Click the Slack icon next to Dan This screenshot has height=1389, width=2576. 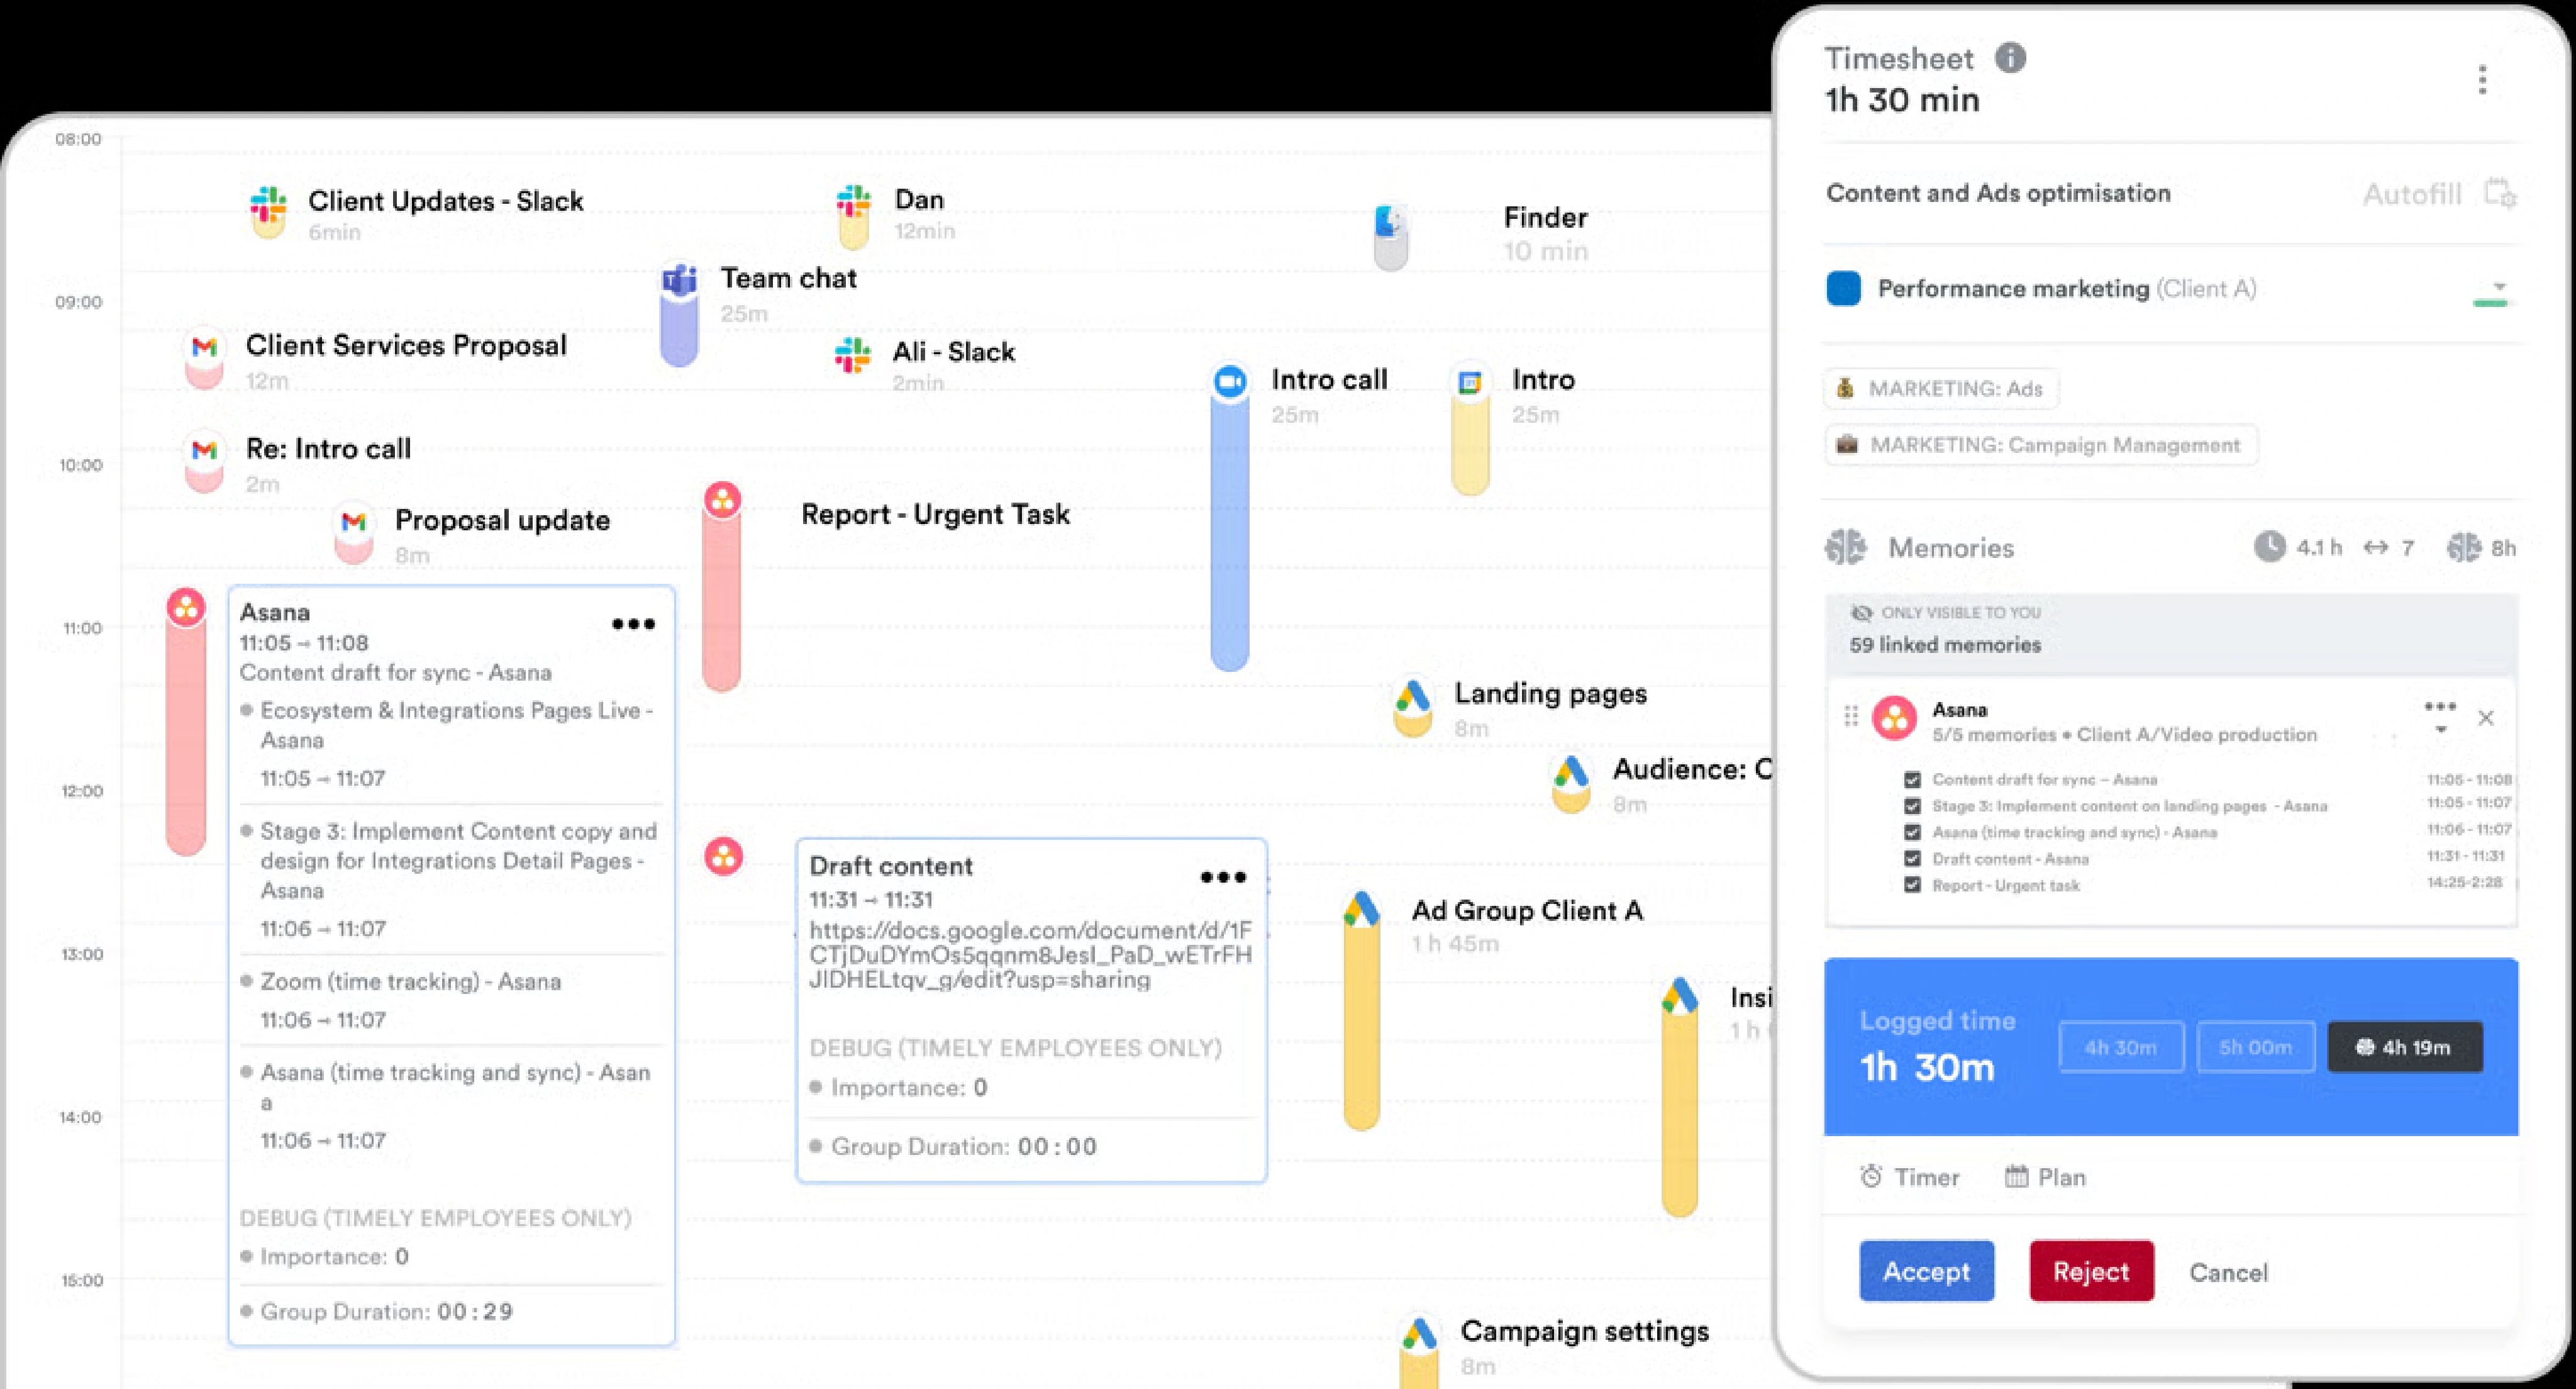coord(853,201)
